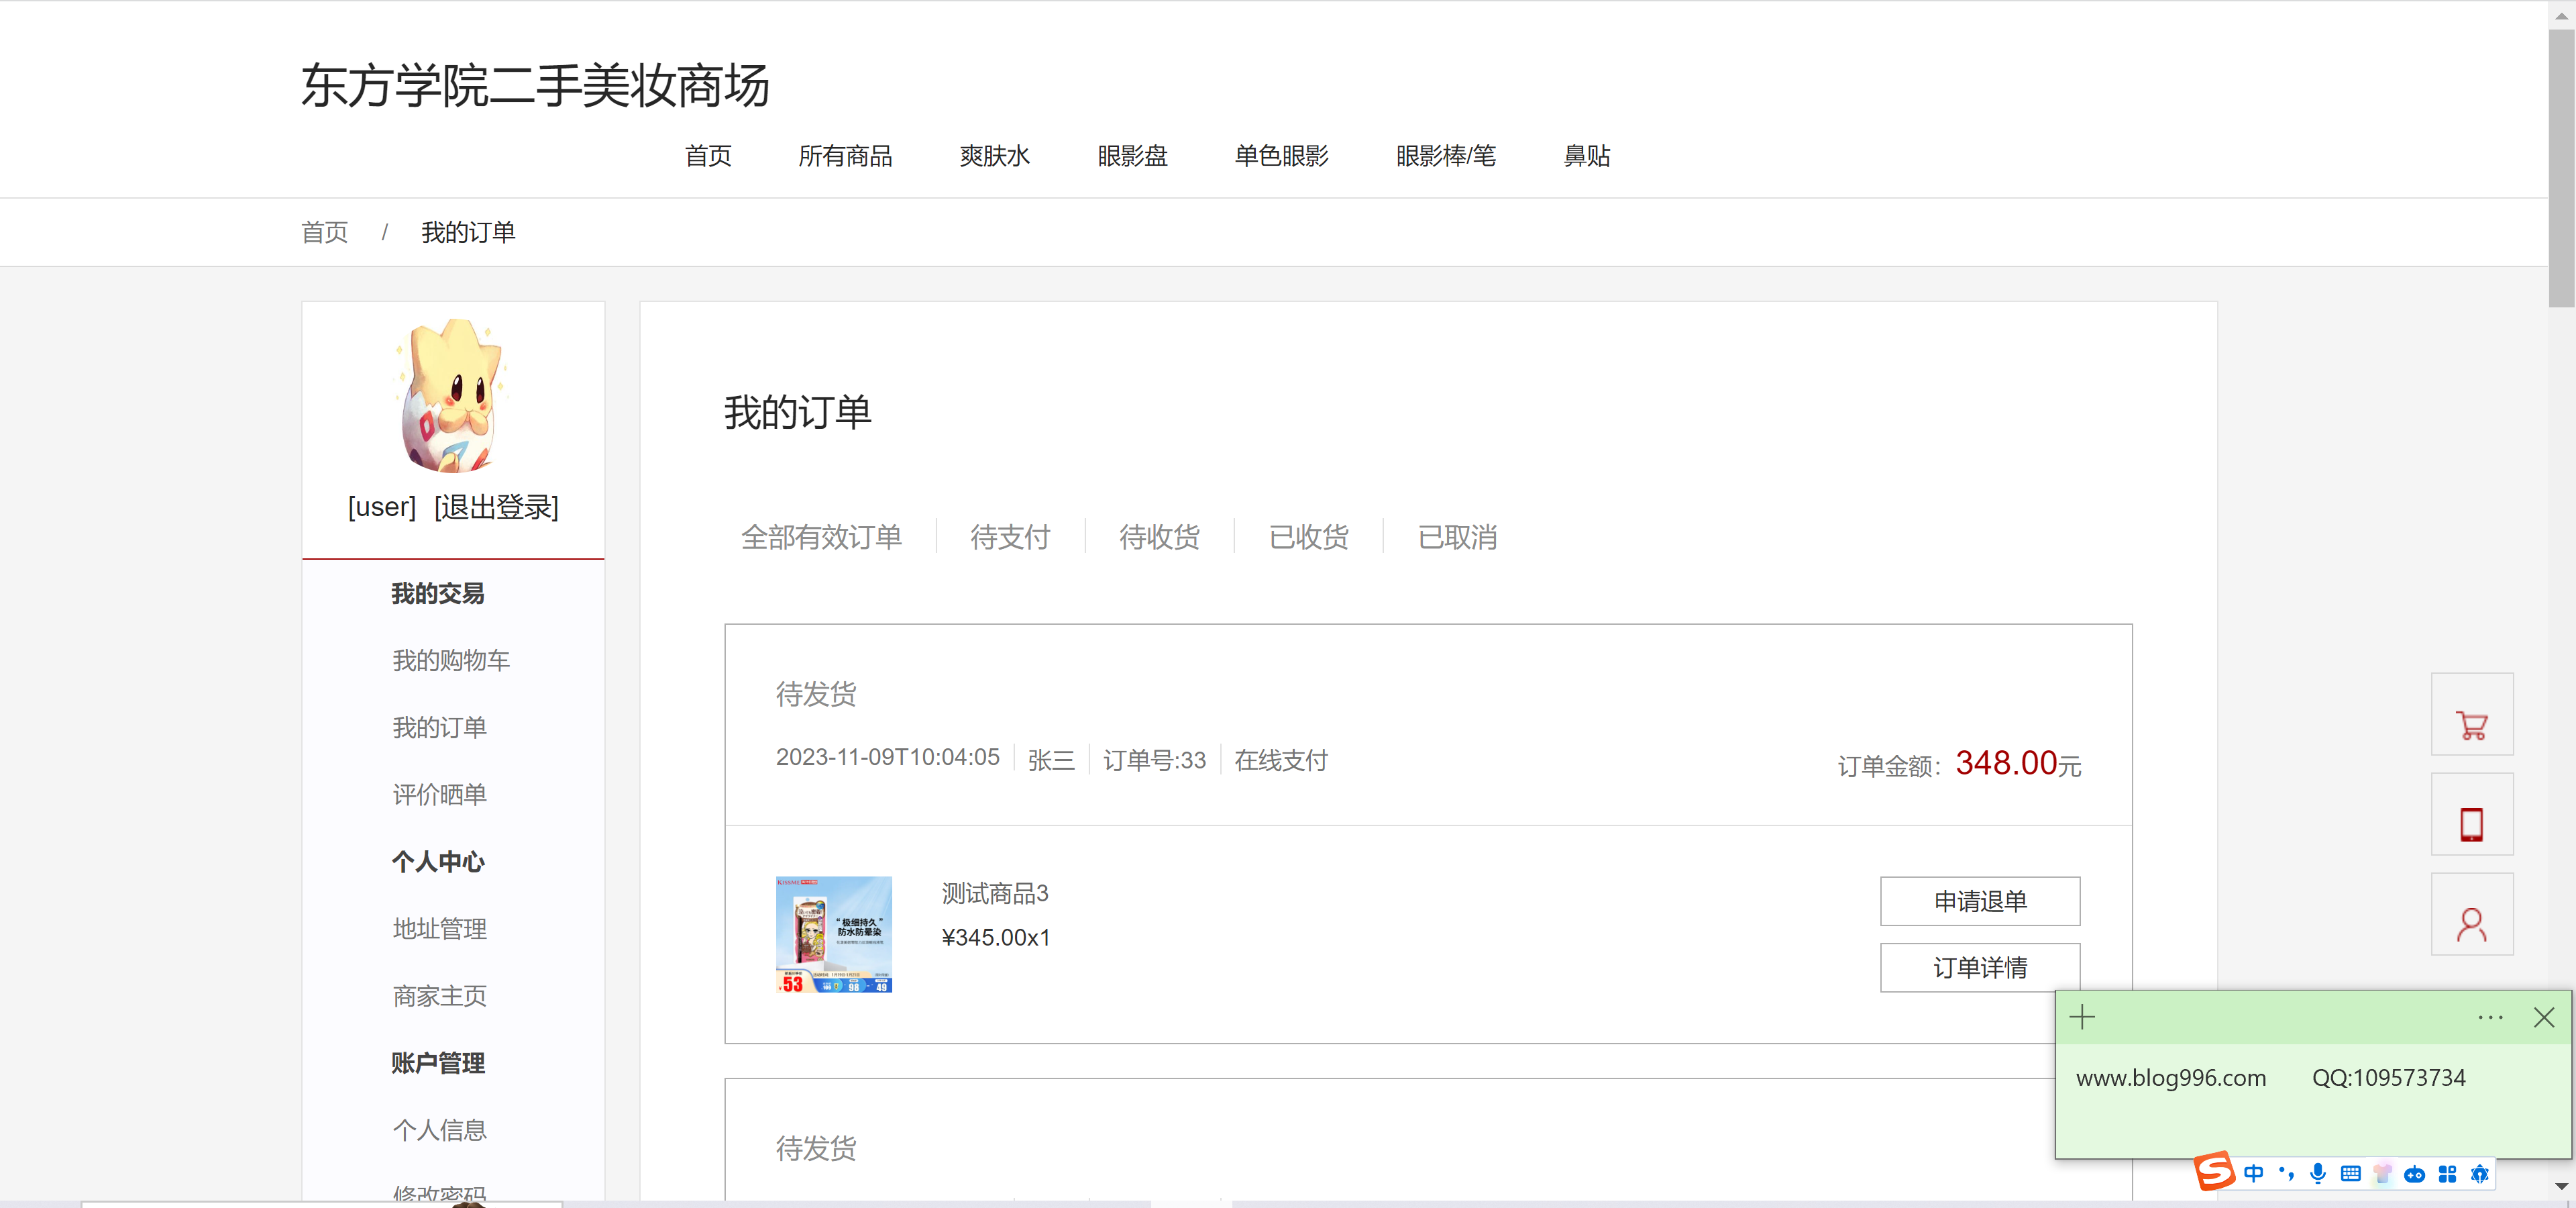The height and width of the screenshot is (1208, 2576).
Task: Click the 在线支付 payment text
Action: tap(1281, 760)
